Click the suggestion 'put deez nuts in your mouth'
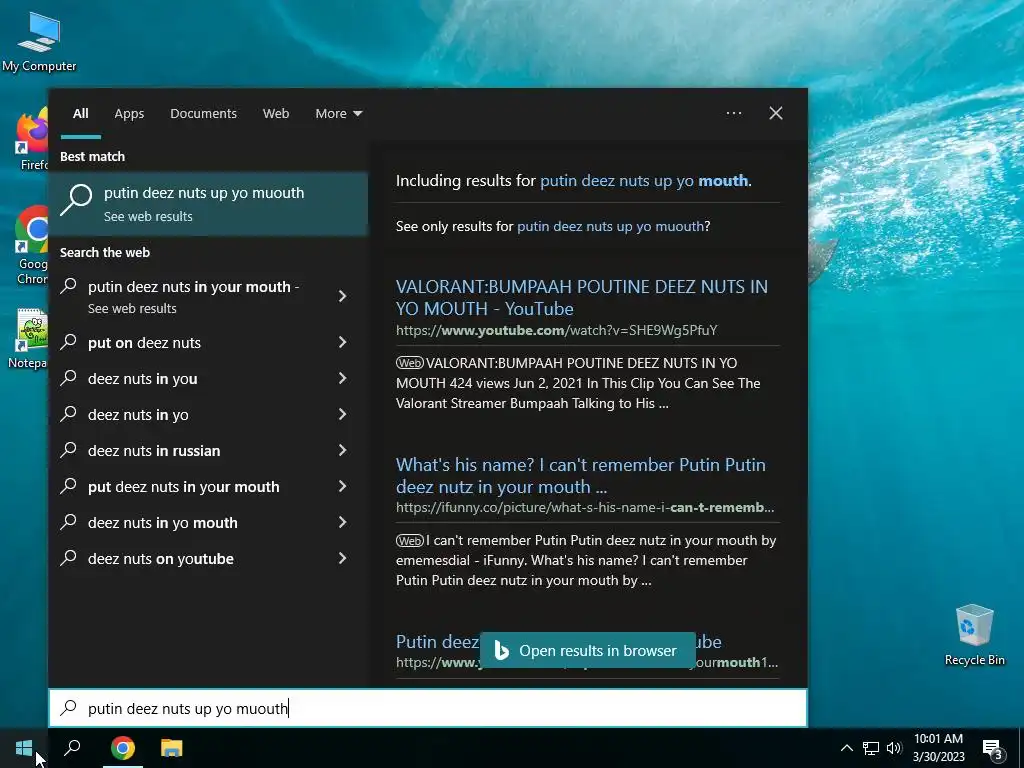The image size is (1024, 768). pos(184,487)
